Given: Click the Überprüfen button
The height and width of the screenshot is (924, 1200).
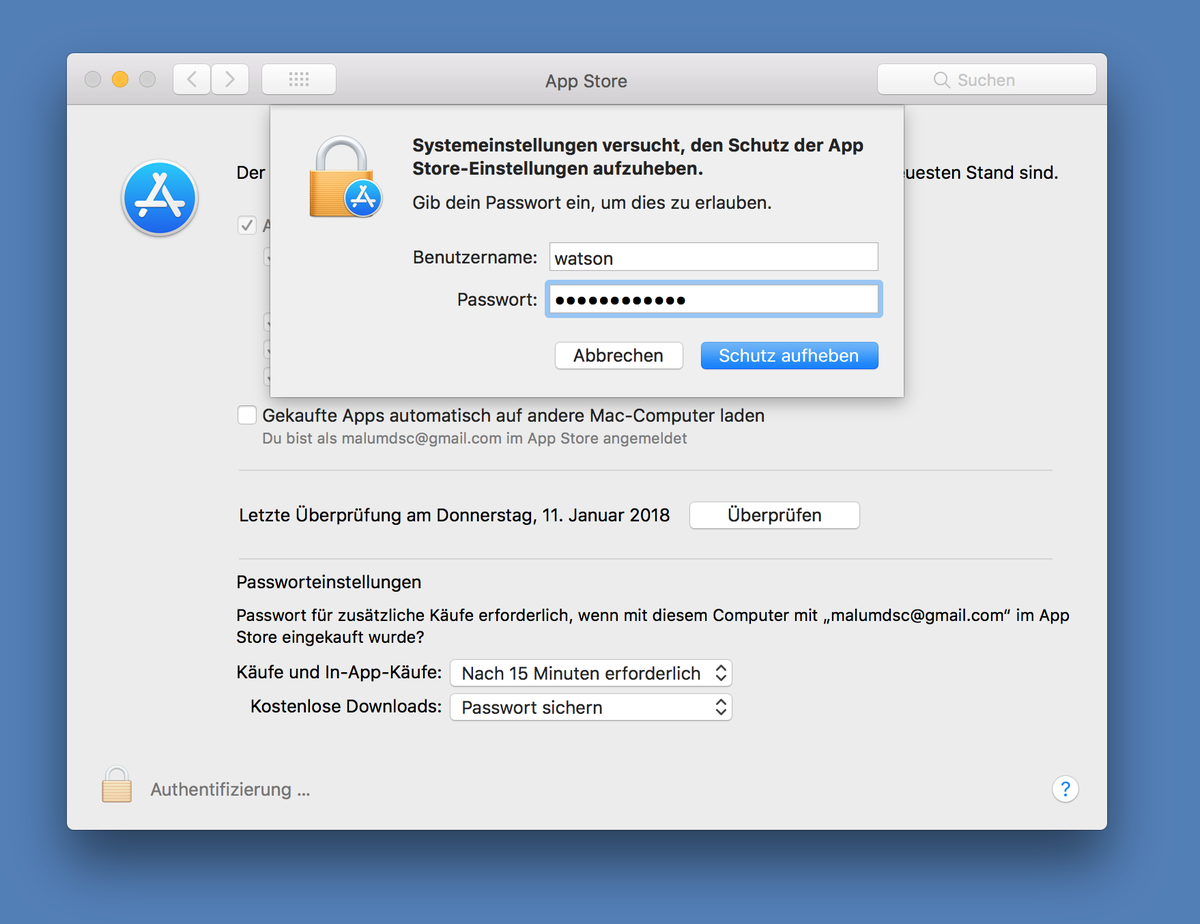Looking at the screenshot, I should coord(774,516).
